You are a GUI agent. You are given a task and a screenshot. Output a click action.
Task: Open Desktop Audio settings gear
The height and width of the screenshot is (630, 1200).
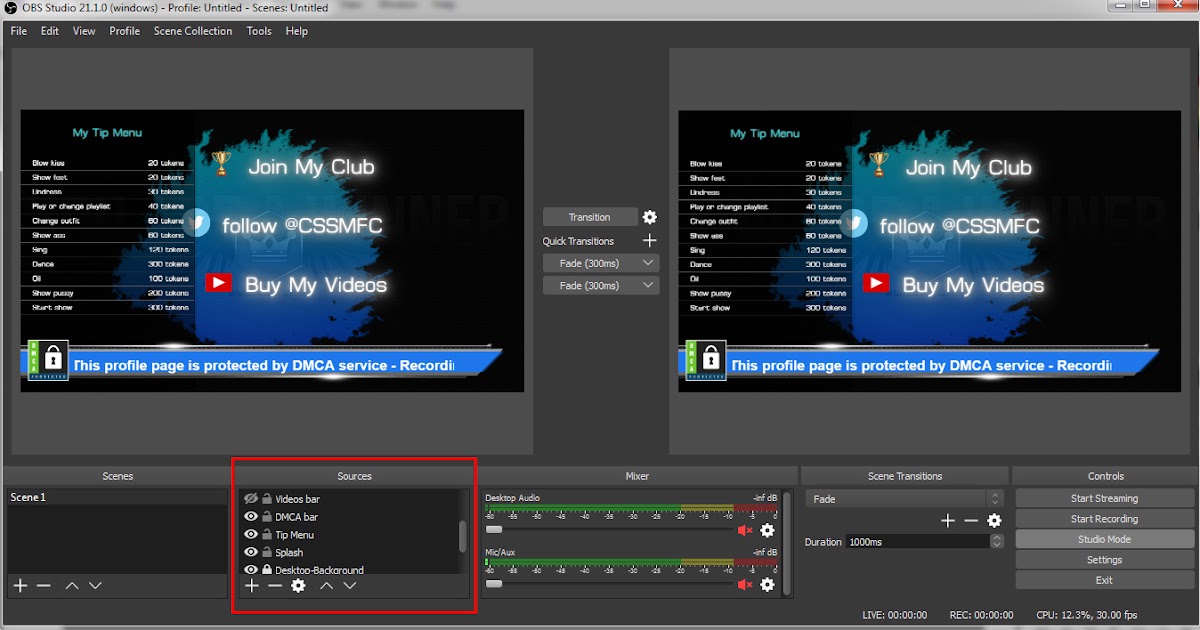click(x=767, y=530)
